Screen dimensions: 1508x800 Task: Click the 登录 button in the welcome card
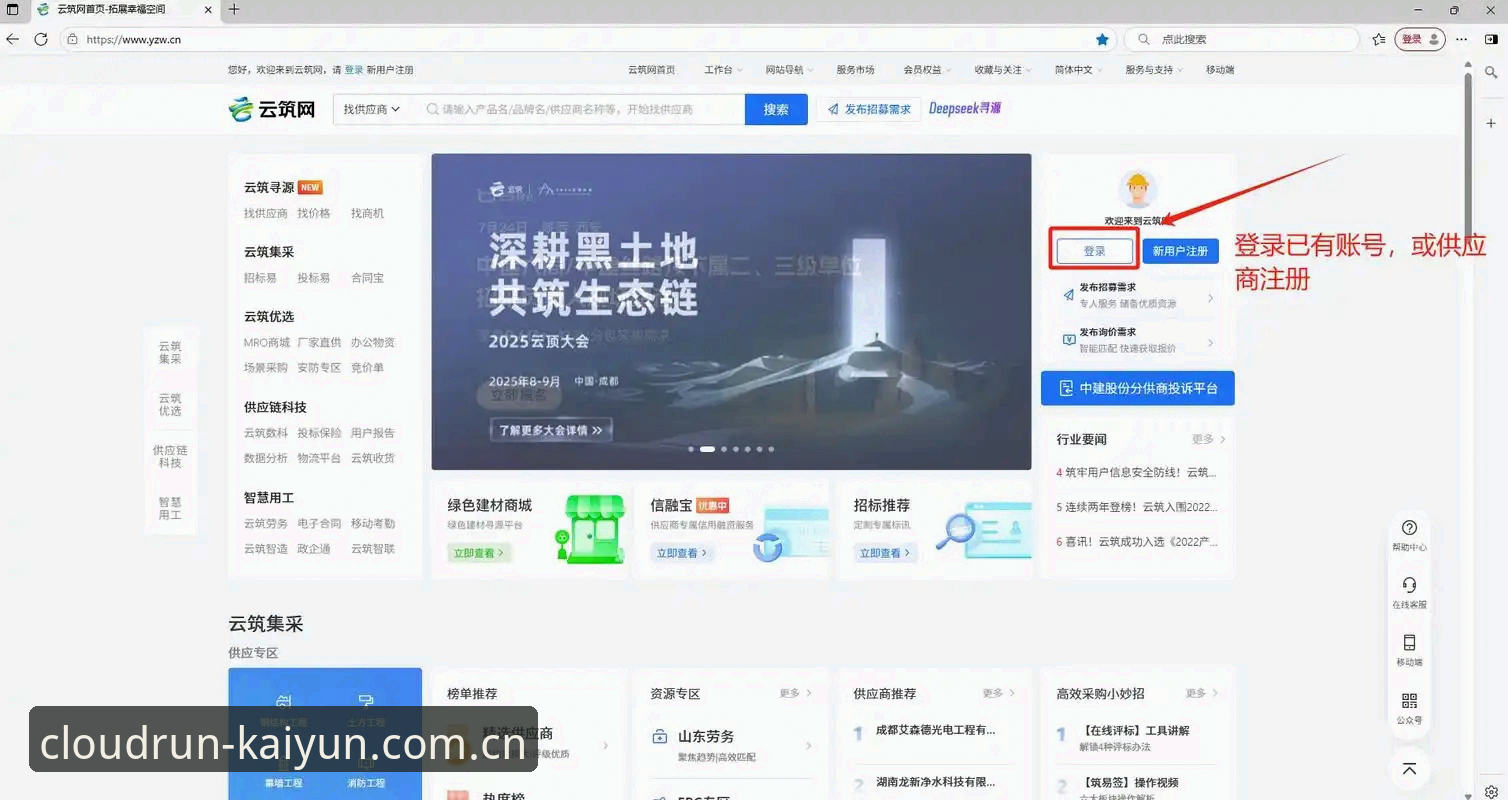pyautogui.click(x=1094, y=251)
